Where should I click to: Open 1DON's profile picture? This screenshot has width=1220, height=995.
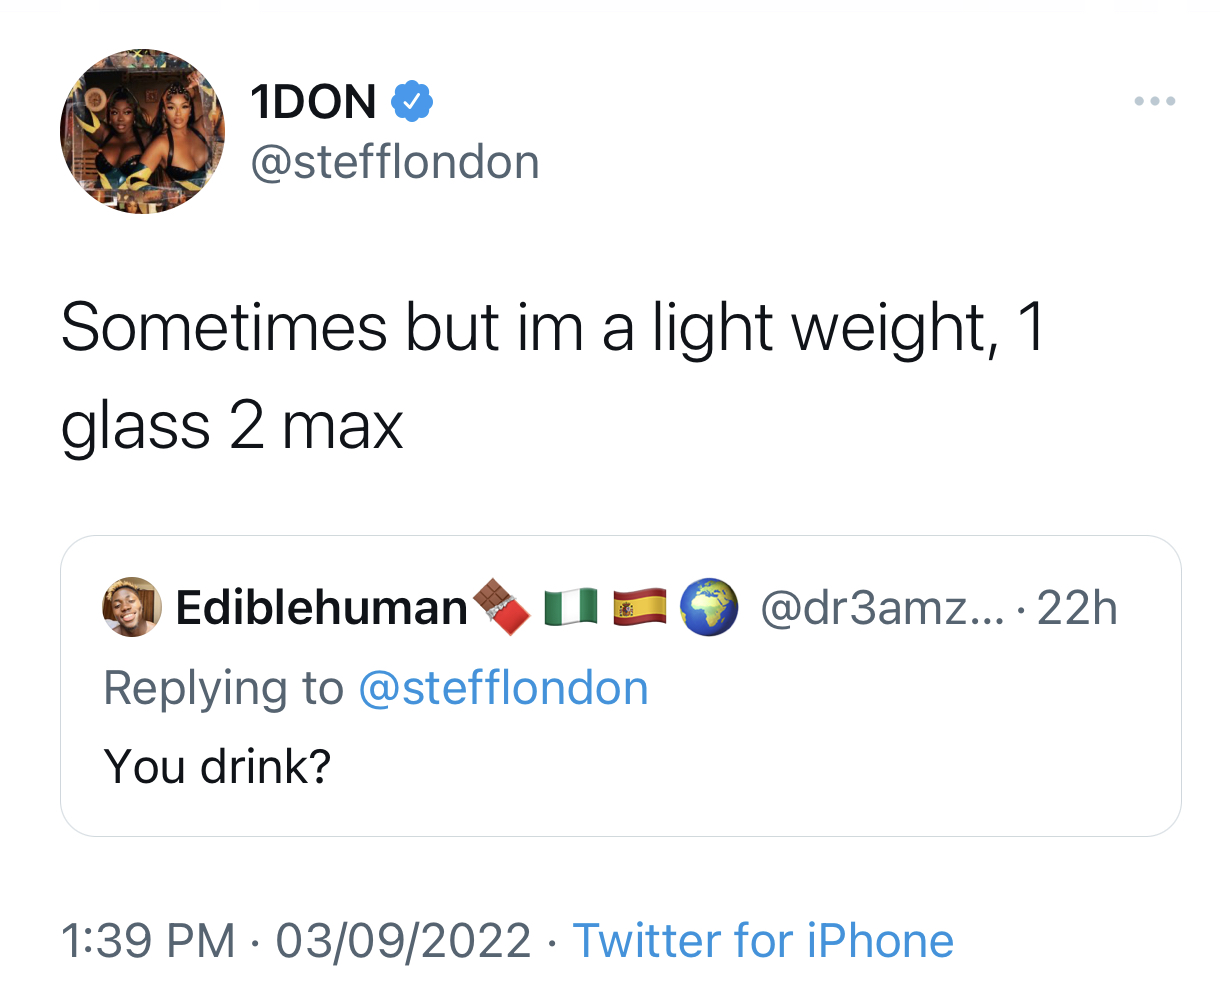(x=142, y=131)
